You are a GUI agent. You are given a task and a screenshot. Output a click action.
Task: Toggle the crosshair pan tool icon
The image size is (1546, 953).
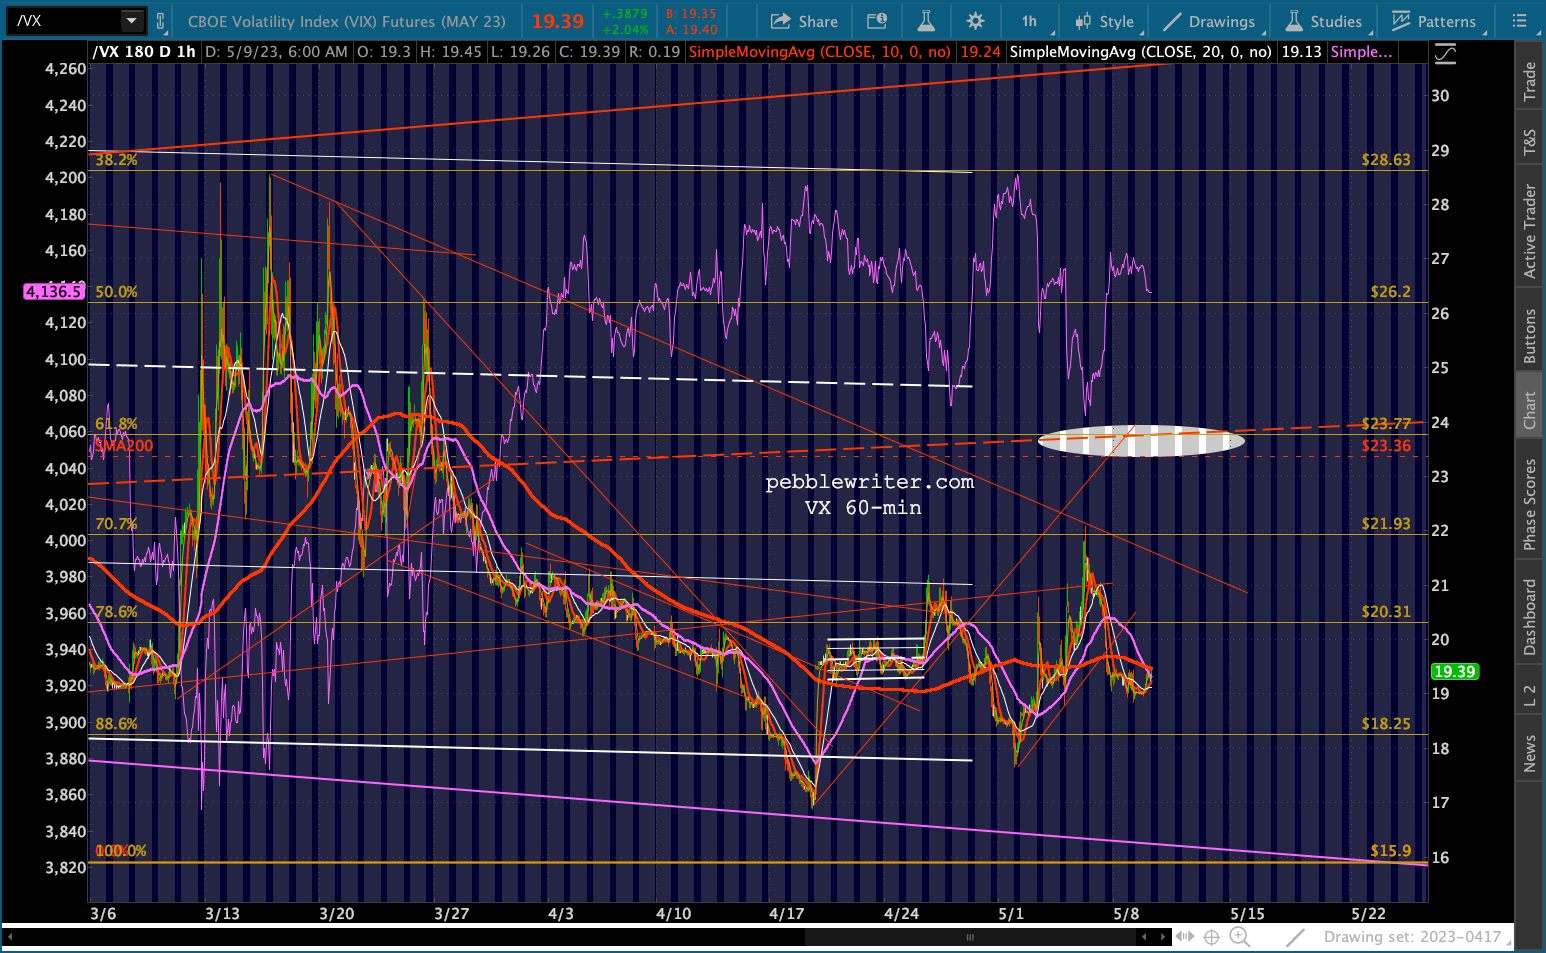(x=1211, y=937)
